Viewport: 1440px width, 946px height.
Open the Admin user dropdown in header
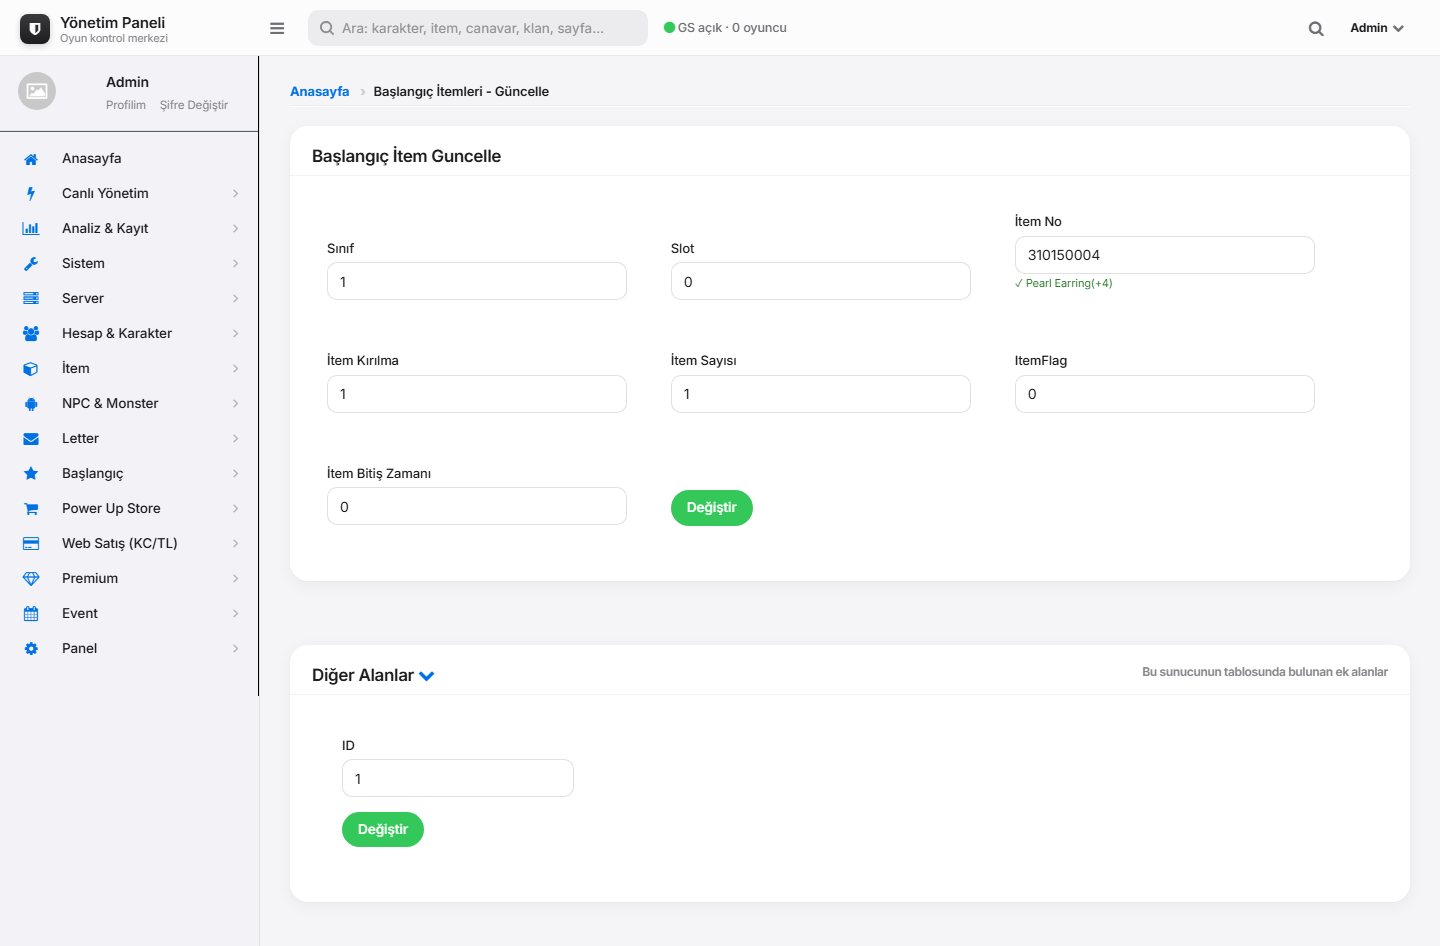point(1377,28)
